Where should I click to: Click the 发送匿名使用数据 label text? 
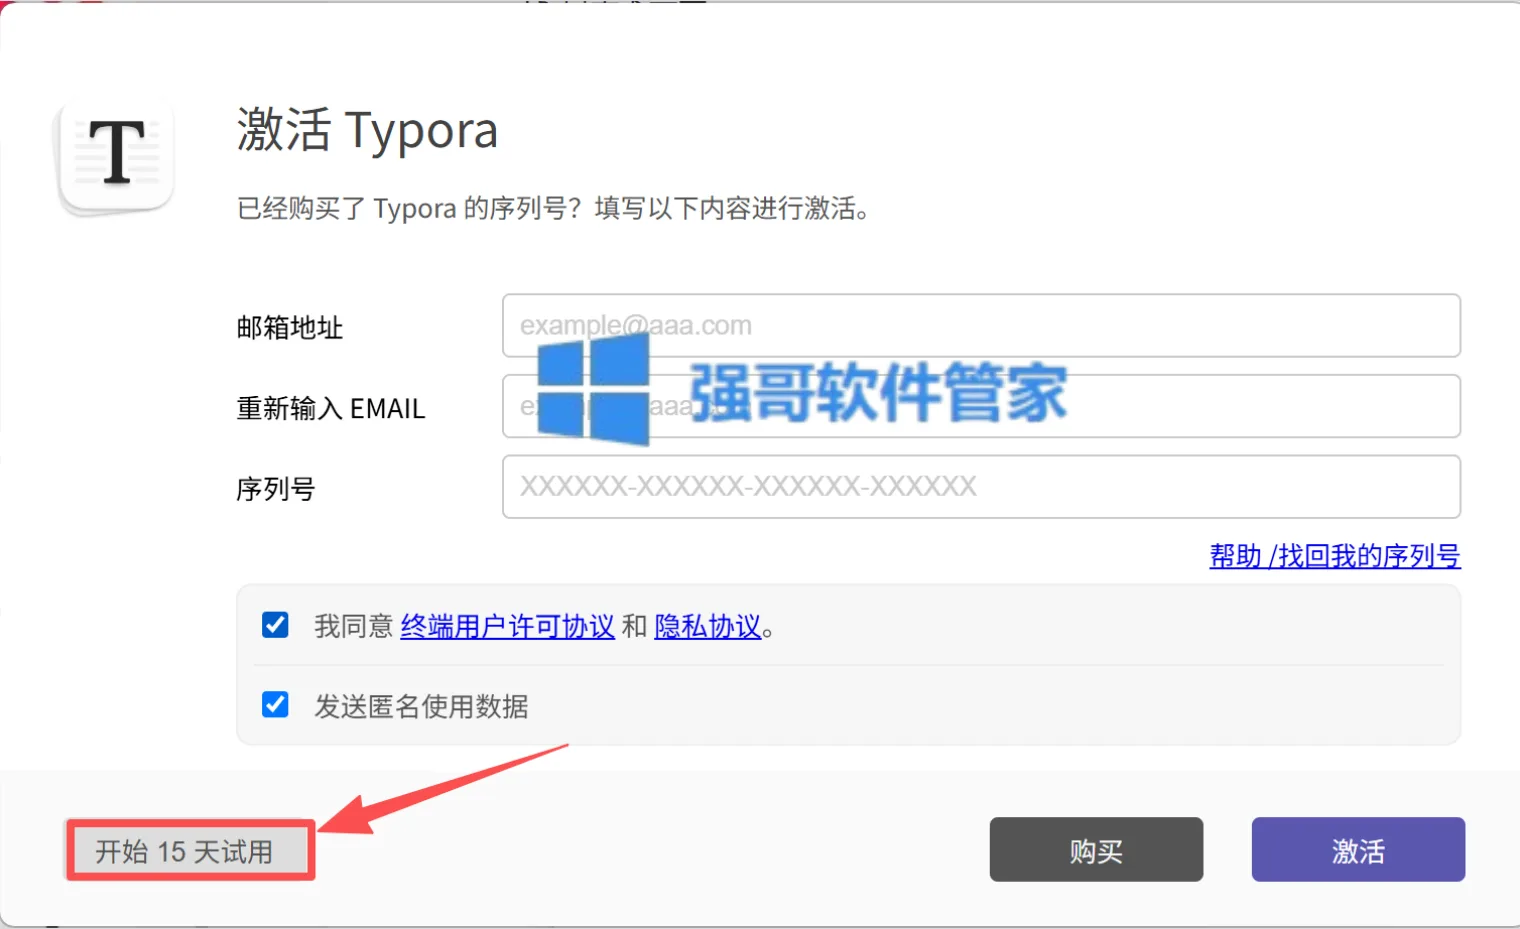coord(421,707)
